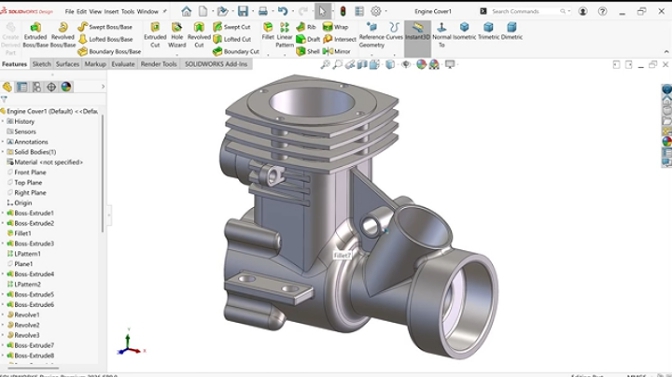Image resolution: width=672 pixels, height=377 pixels.
Task: Open the Curves tool menu
Action: pos(394,31)
